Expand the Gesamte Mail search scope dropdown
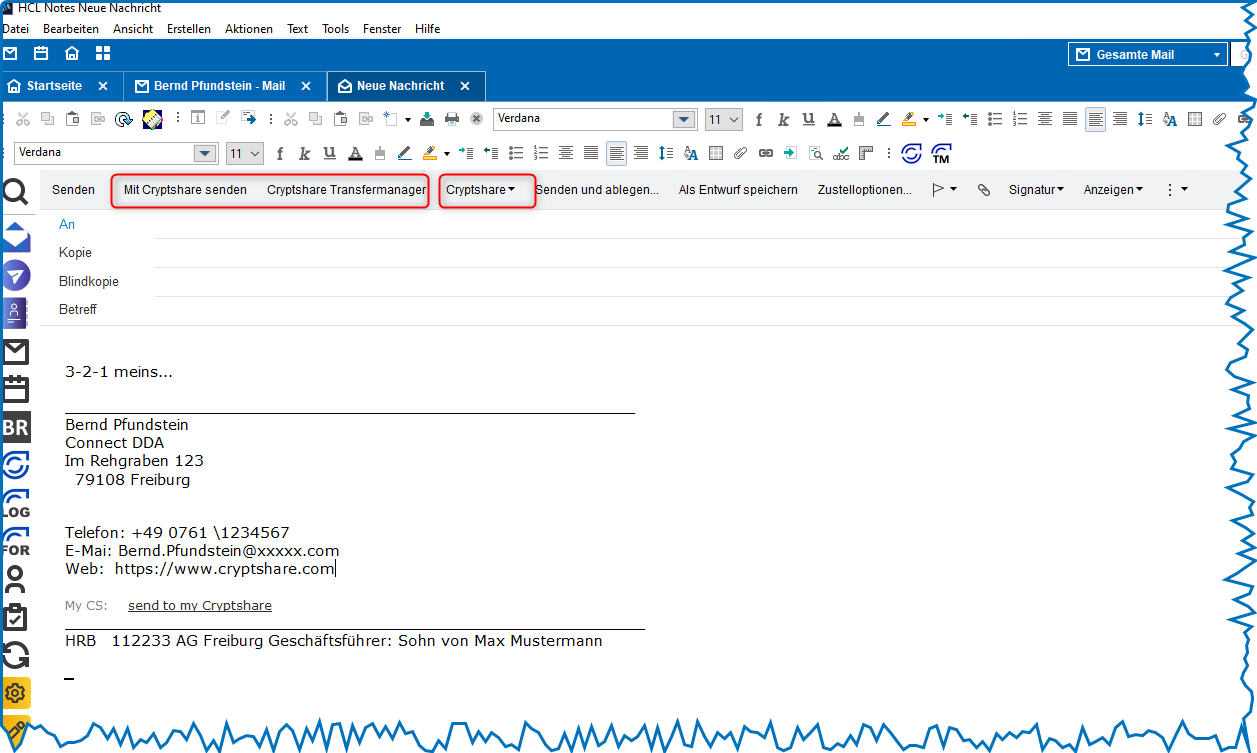This screenshot has width=1257, height=753. (1216, 55)
